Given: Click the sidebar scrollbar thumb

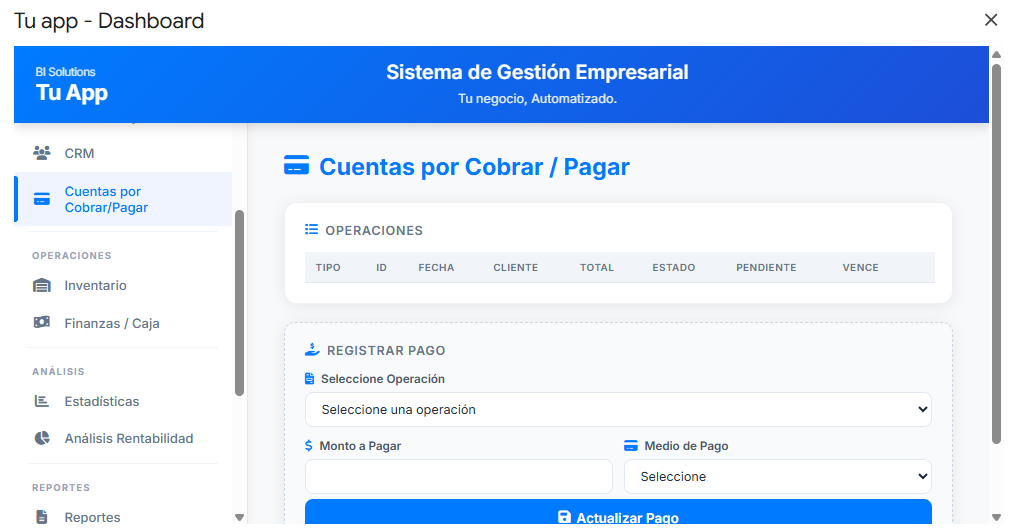Looking at the screenshot, I should pyautogui.click(x=239, y=302).
